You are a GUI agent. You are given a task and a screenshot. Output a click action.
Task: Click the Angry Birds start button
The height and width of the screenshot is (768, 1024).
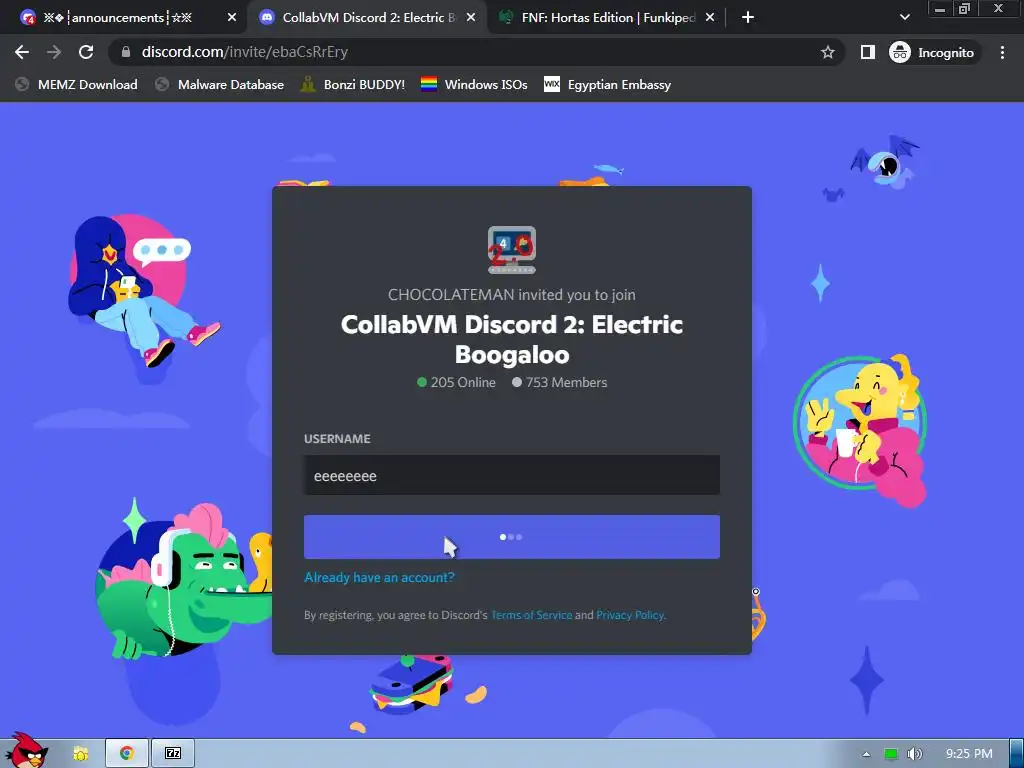[x=26, y=750]
